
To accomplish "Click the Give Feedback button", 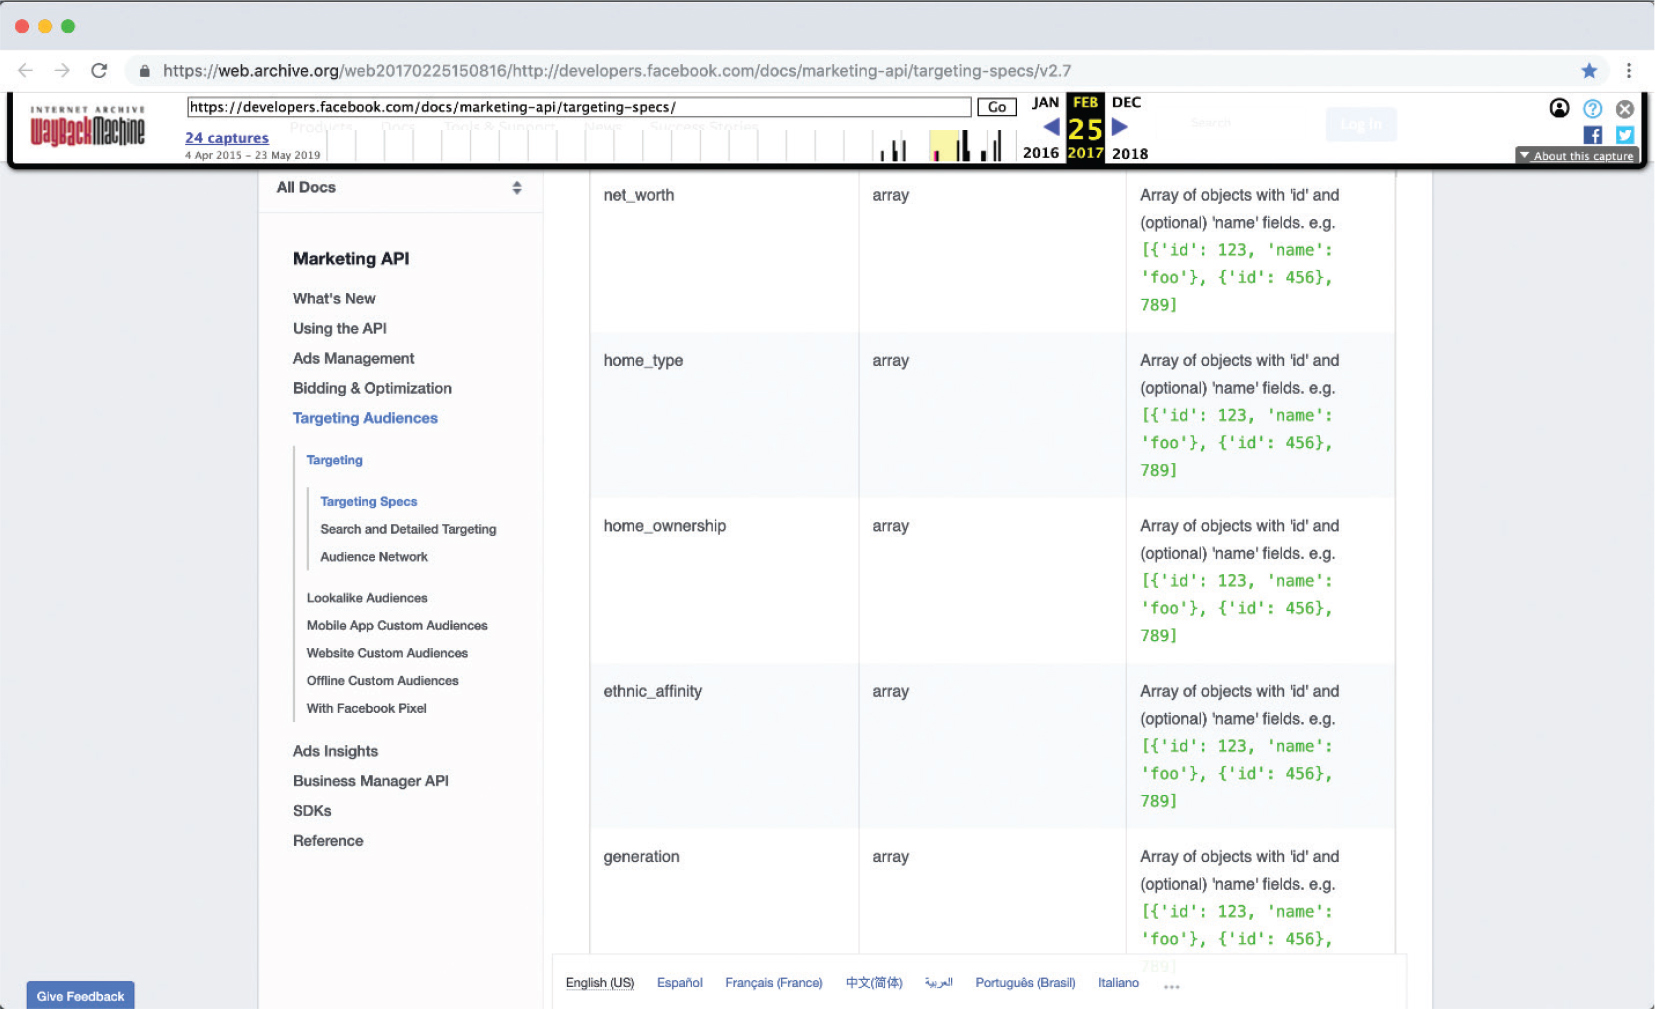I will pyautogui.click(x=80, y=996).
